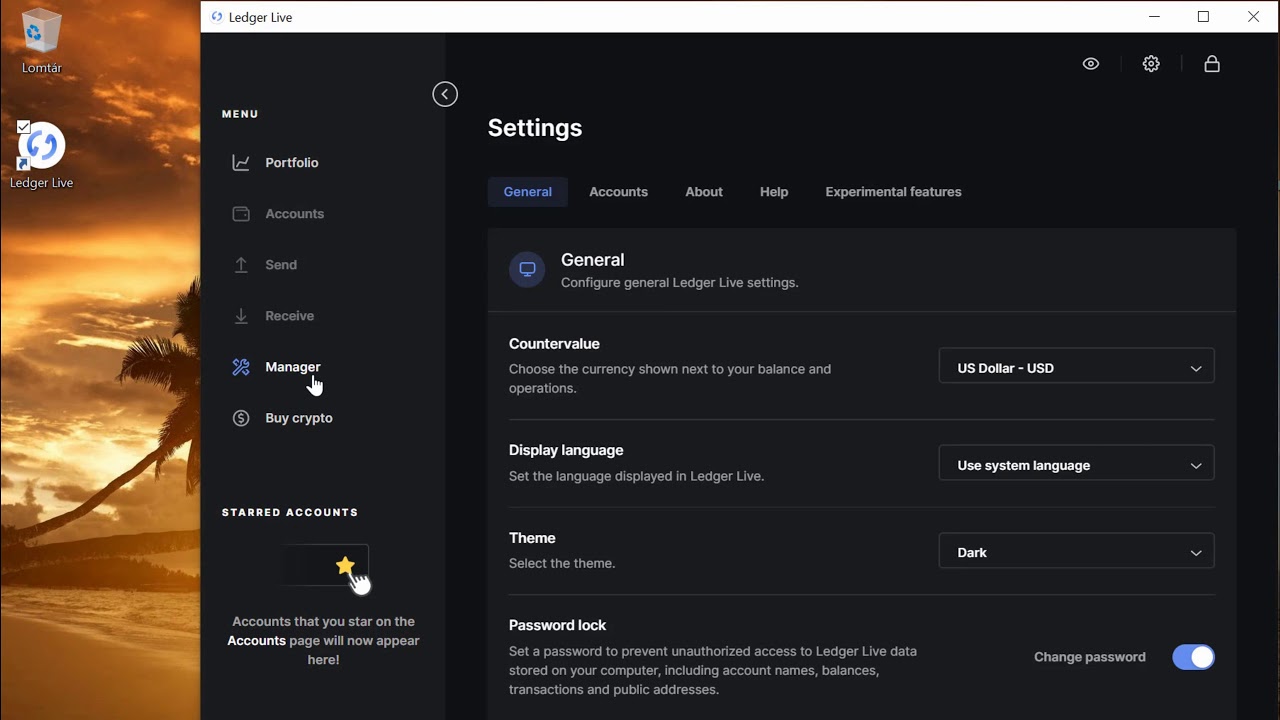Image resolution: width=1280 pixels, height=720 pixels.
Task: Open the Experimental features tab
Action: [x=893, y=192]
